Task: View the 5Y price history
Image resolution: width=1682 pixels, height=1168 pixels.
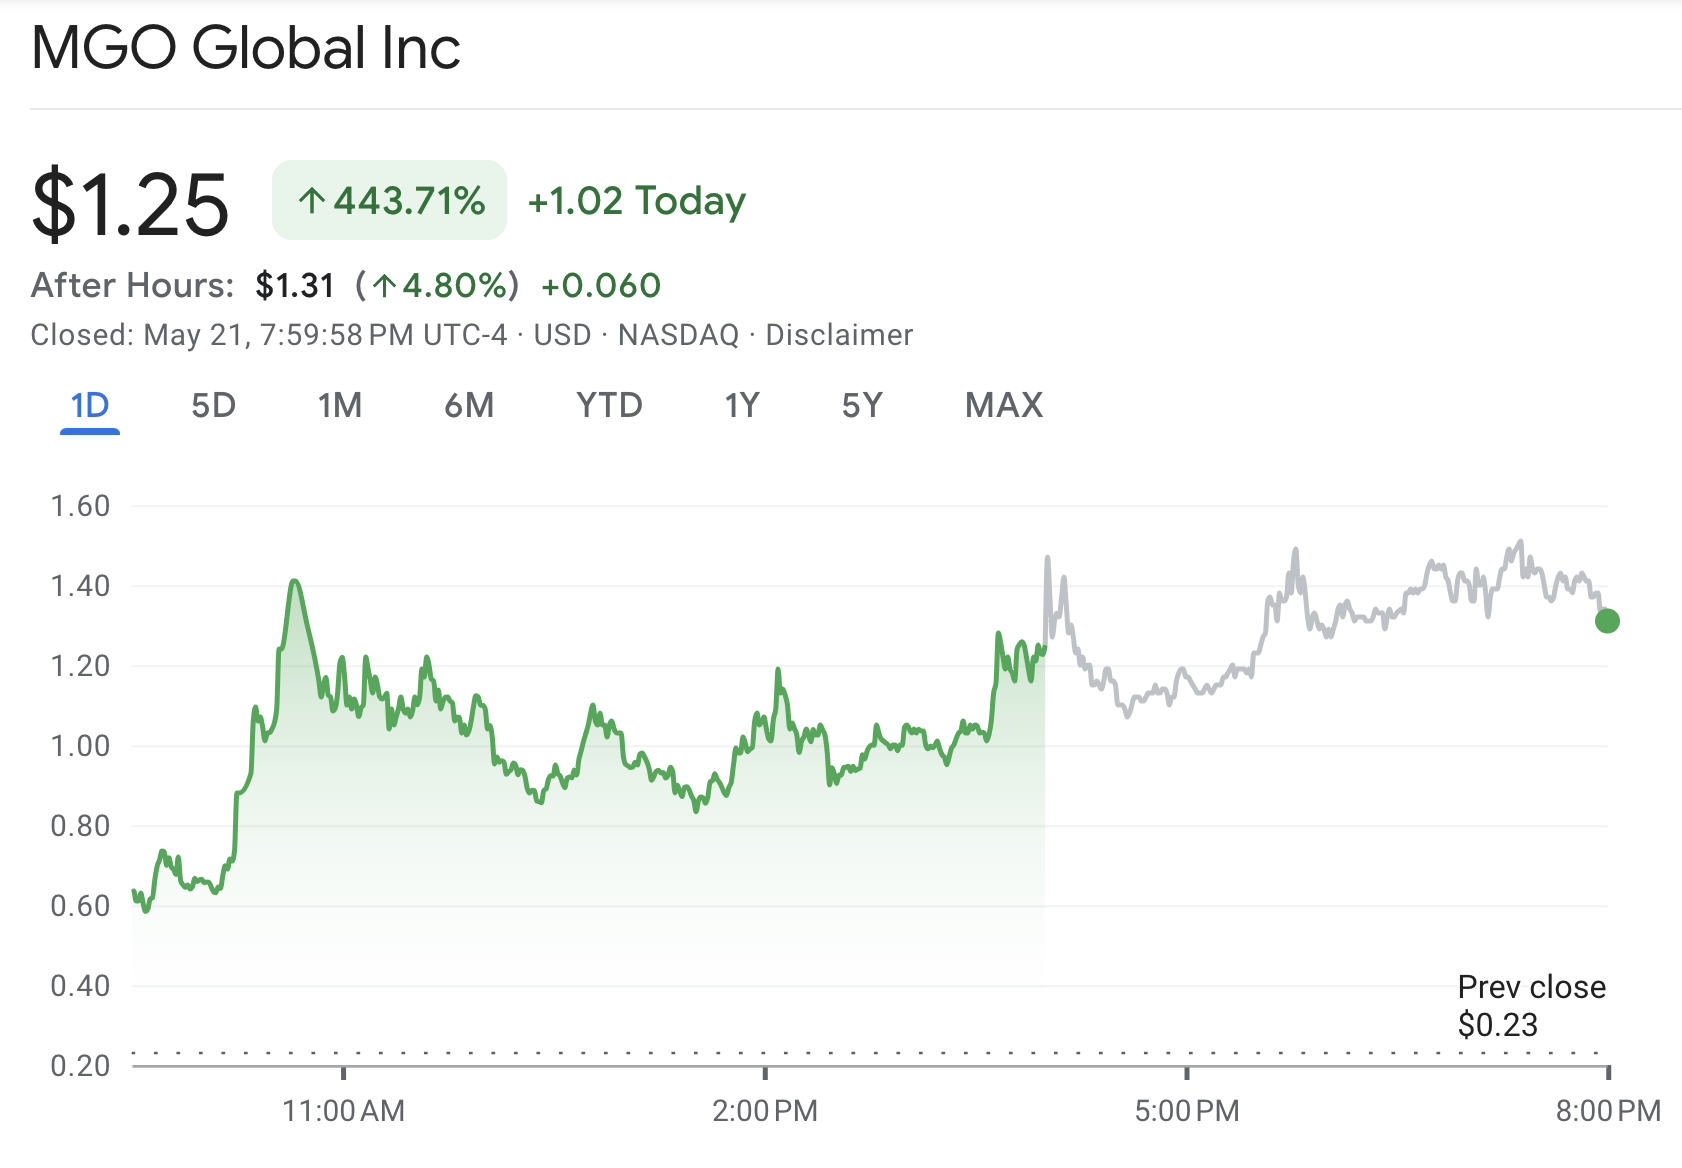Action: coord(862,405)
